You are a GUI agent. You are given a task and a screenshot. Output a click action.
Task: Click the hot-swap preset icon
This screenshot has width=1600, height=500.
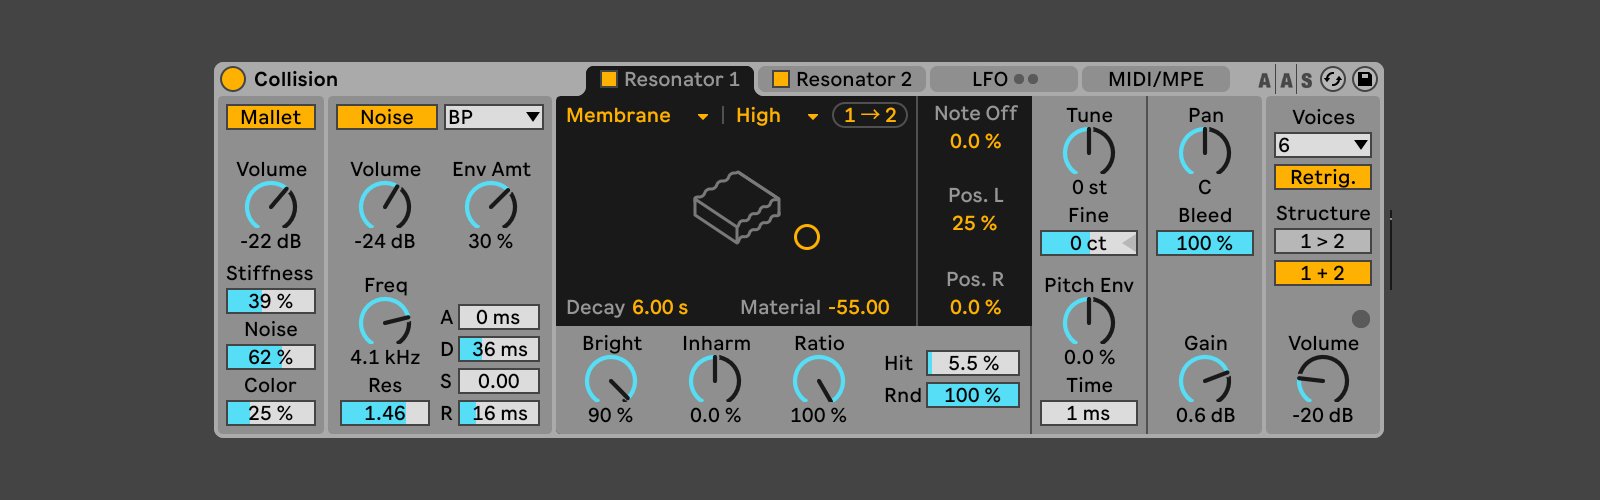click(1333, 79)
